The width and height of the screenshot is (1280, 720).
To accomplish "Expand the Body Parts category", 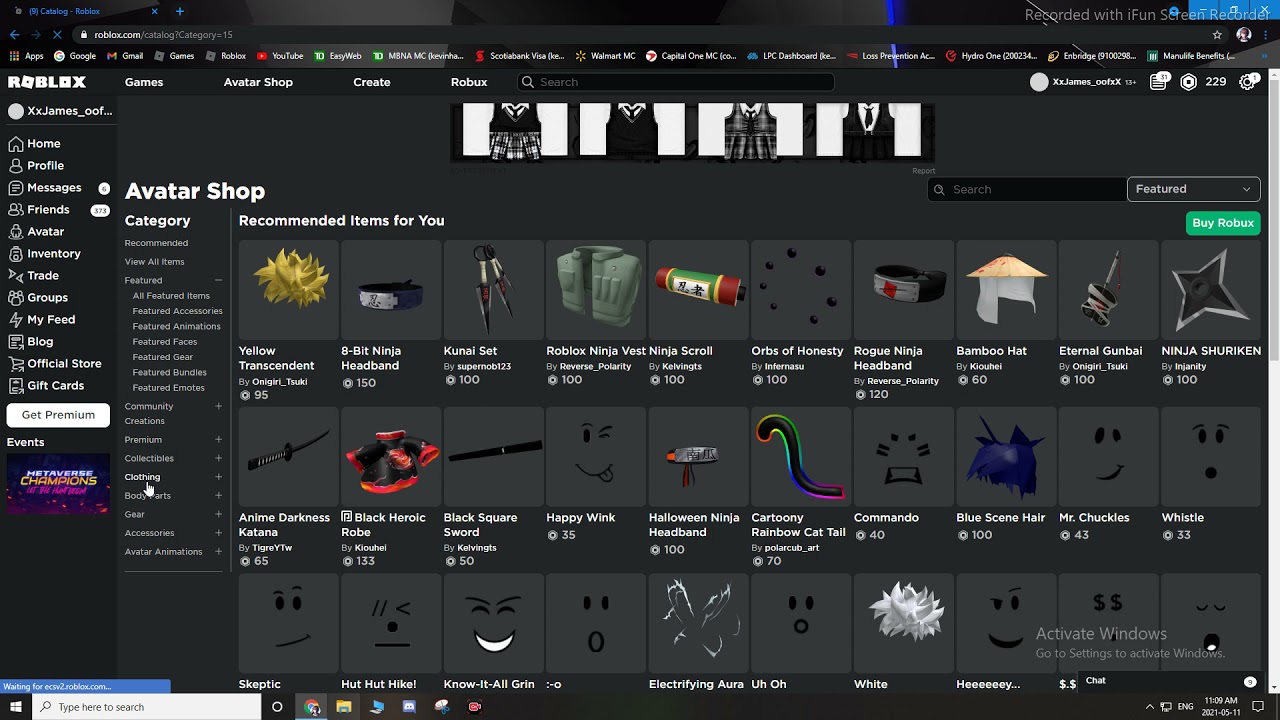I will tap(218, 496).
